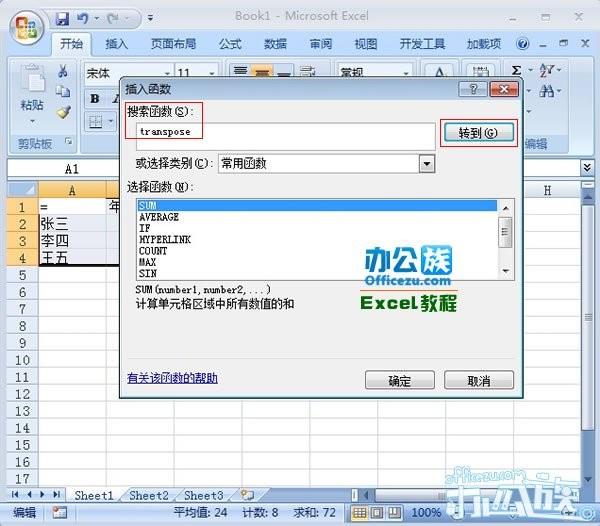Click the Cut scissors icon
The width and height of the screenshot is (600, 526).
(63, 71)
